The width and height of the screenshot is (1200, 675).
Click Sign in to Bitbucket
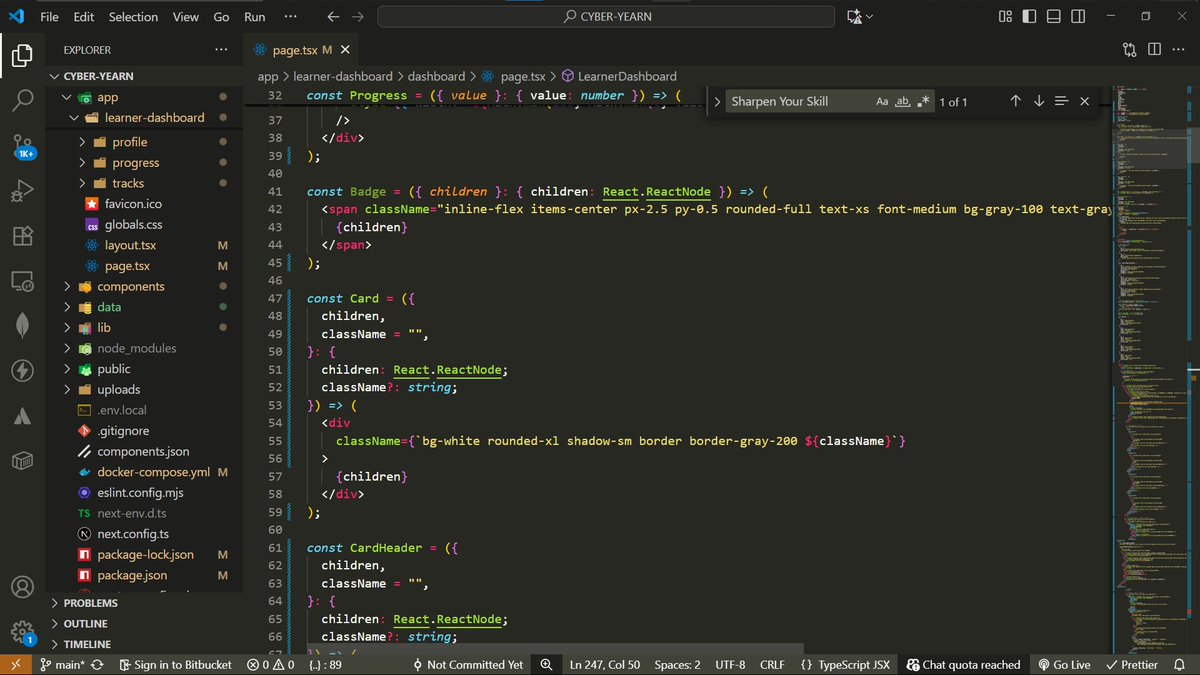click(x=175, y=664)
